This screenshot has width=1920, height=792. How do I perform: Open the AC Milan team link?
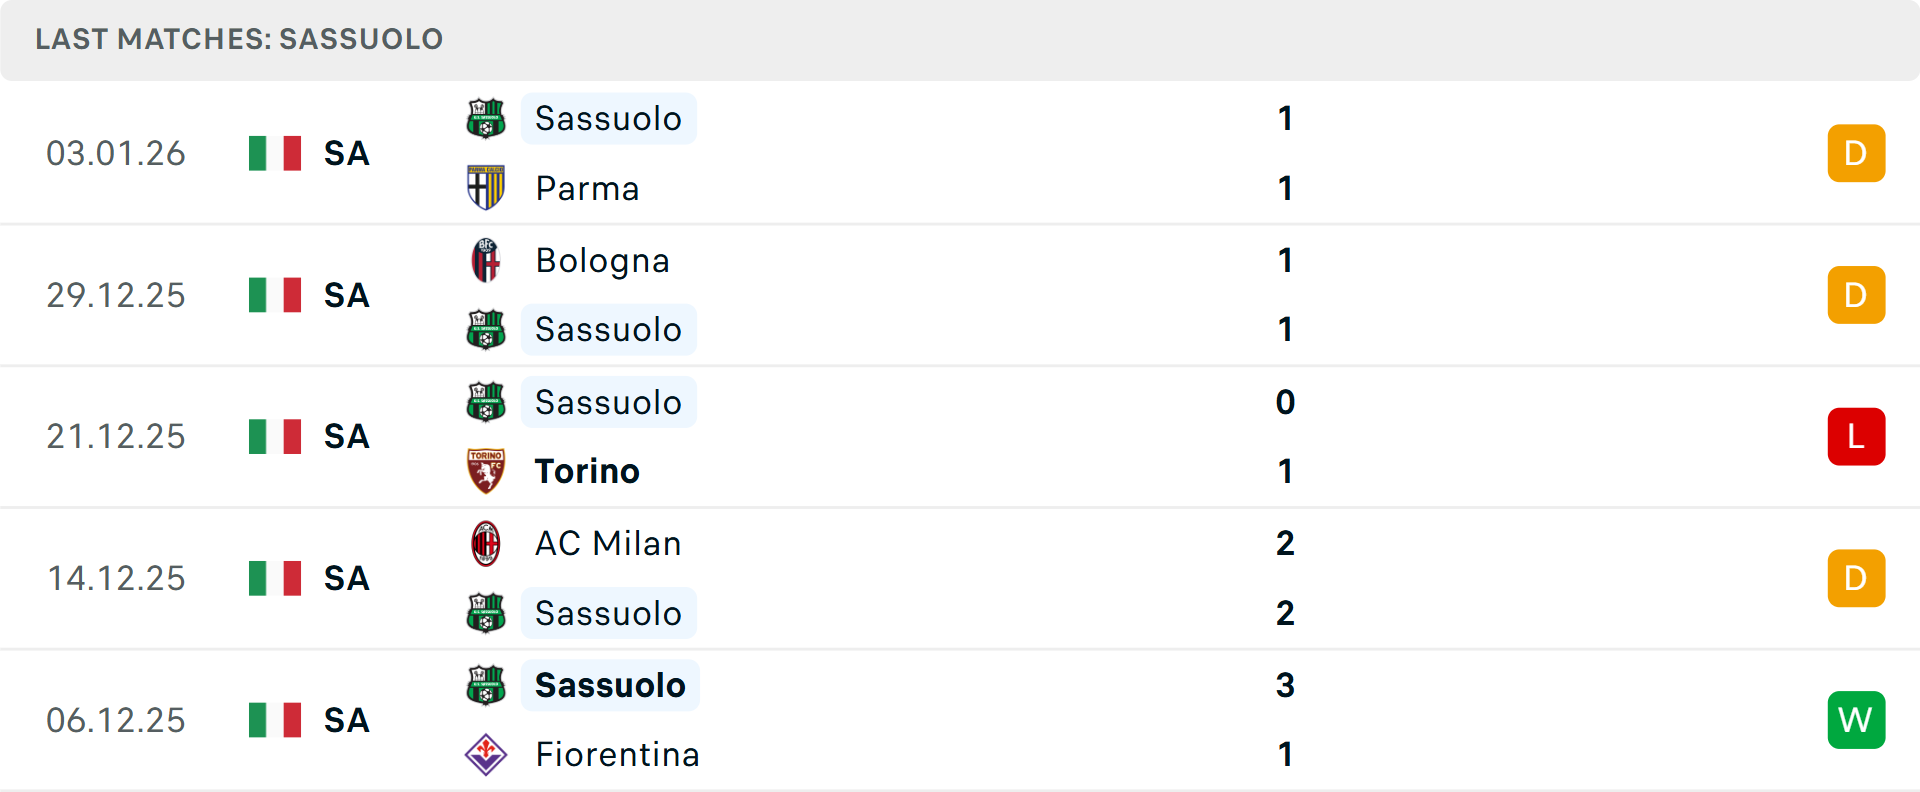click(x=608, y=544)
